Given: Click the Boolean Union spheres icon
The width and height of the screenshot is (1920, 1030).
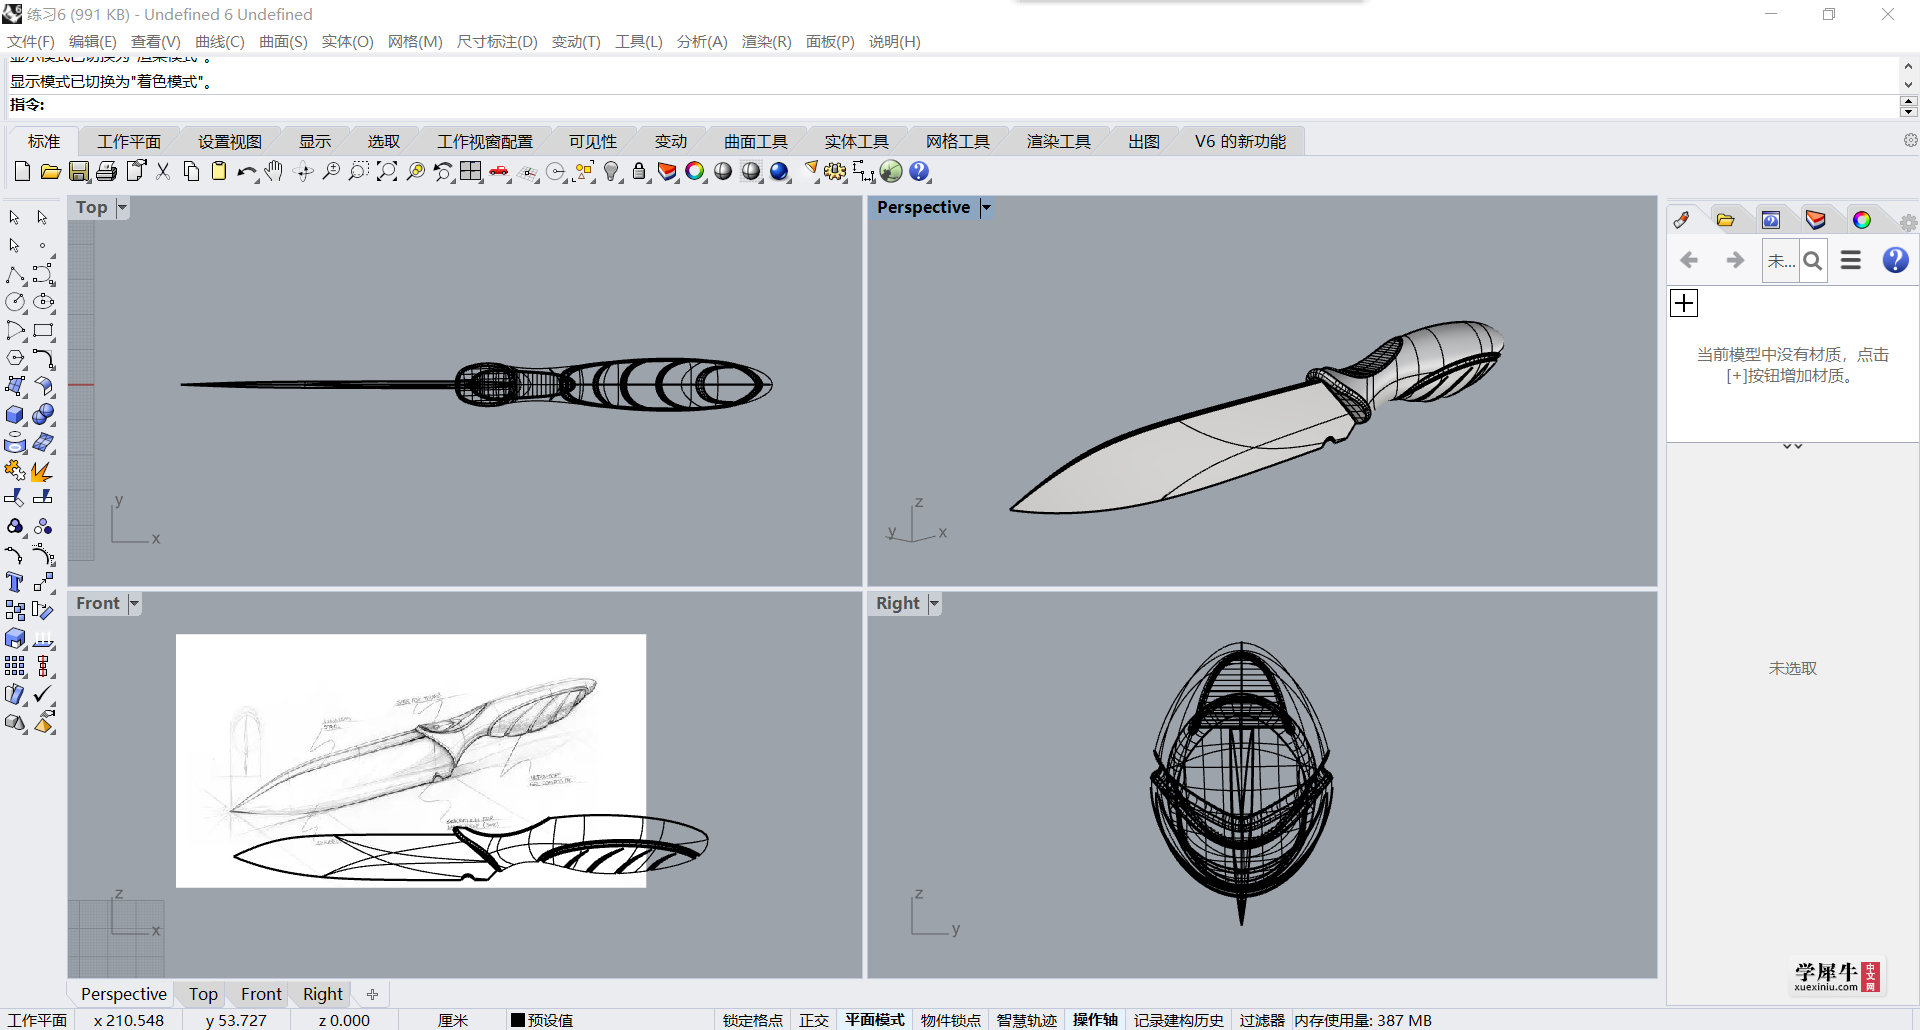Looking at the screenshot, I should pyautogui.click(x=43, y=414).
